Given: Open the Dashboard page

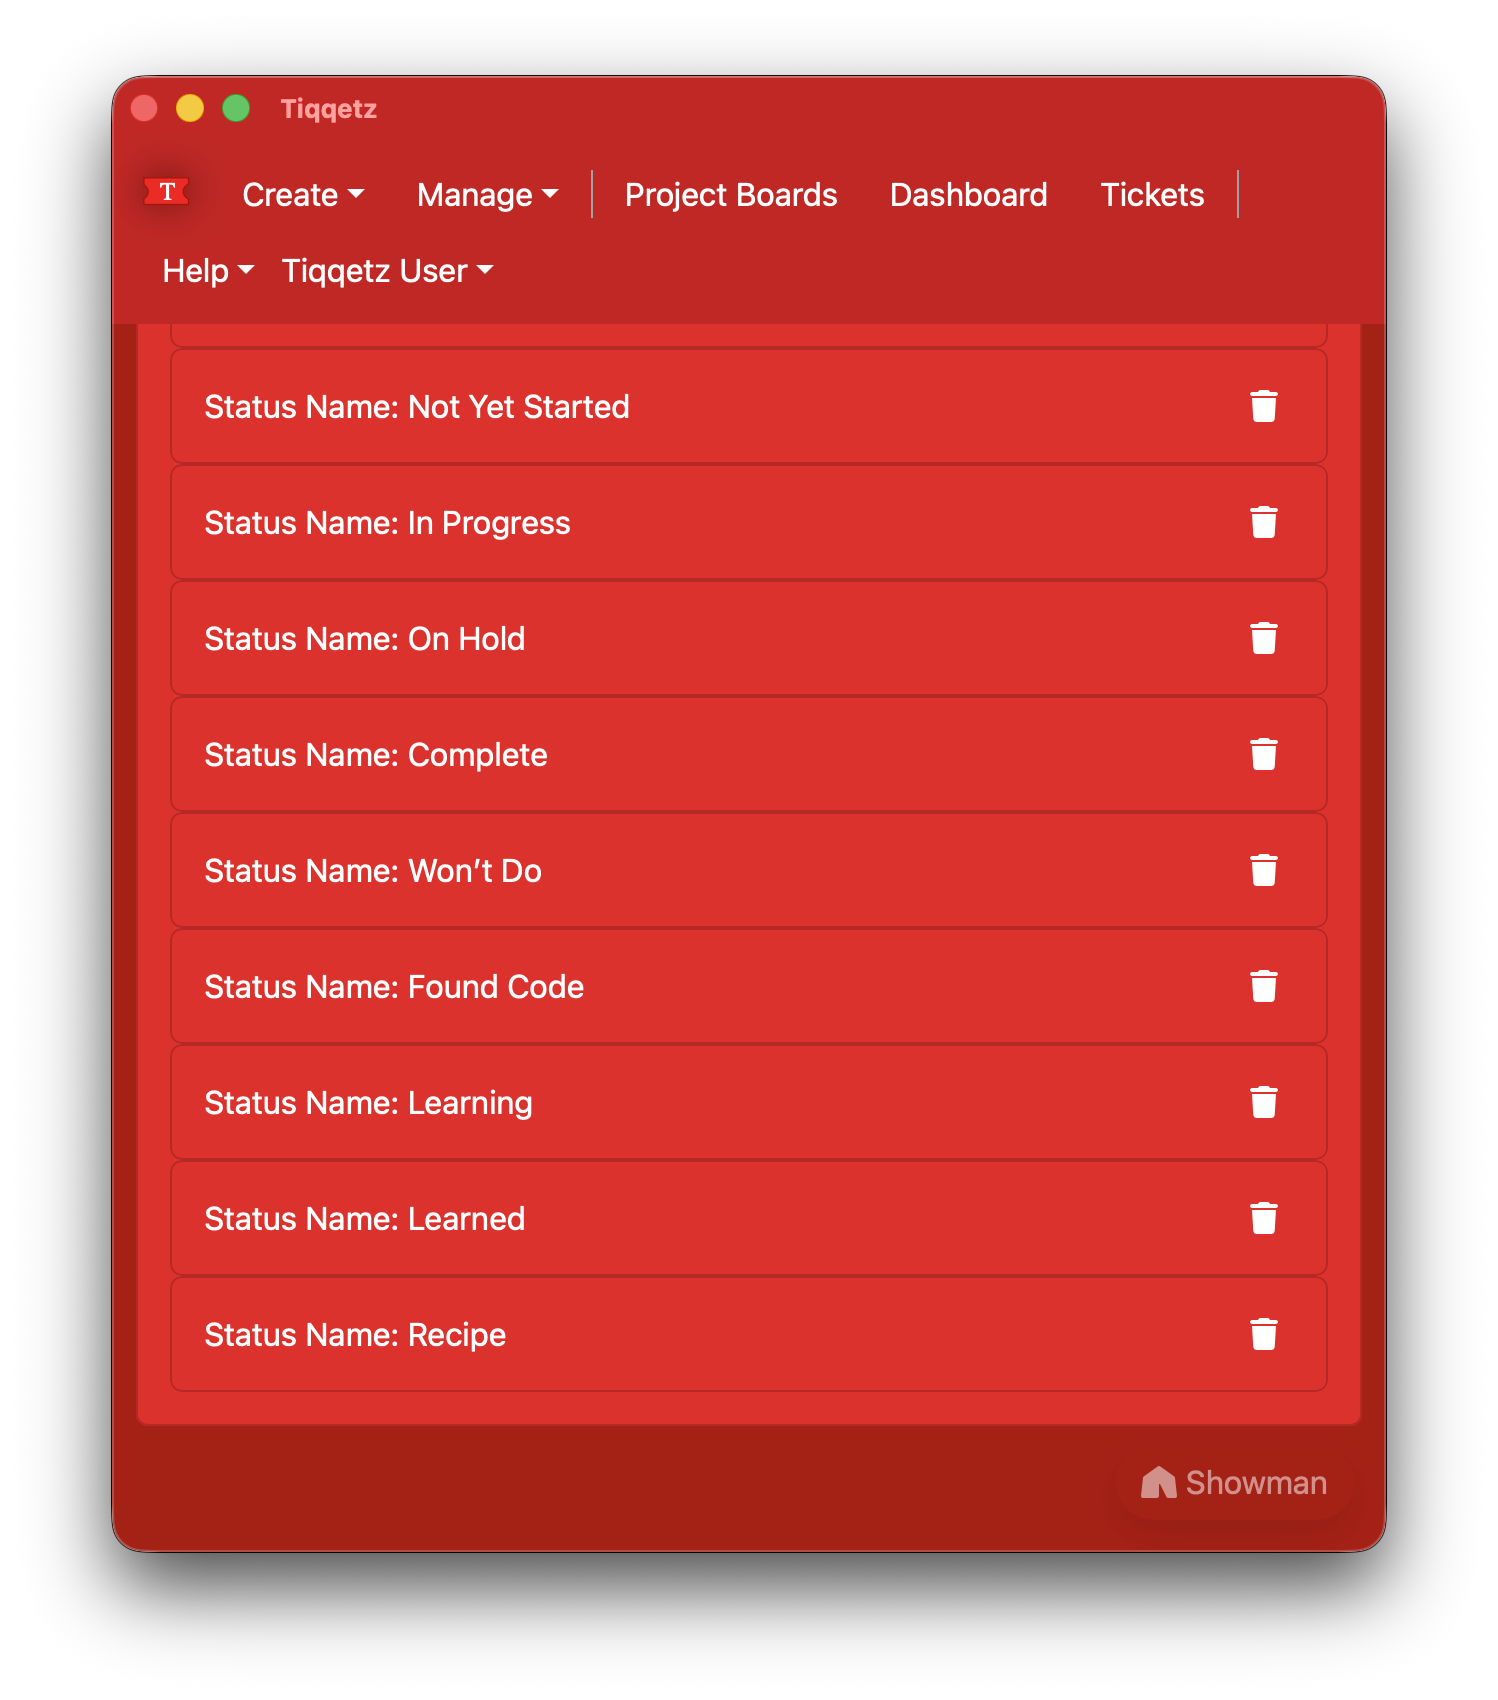Looking at the screenshot, I should [968, 194].
